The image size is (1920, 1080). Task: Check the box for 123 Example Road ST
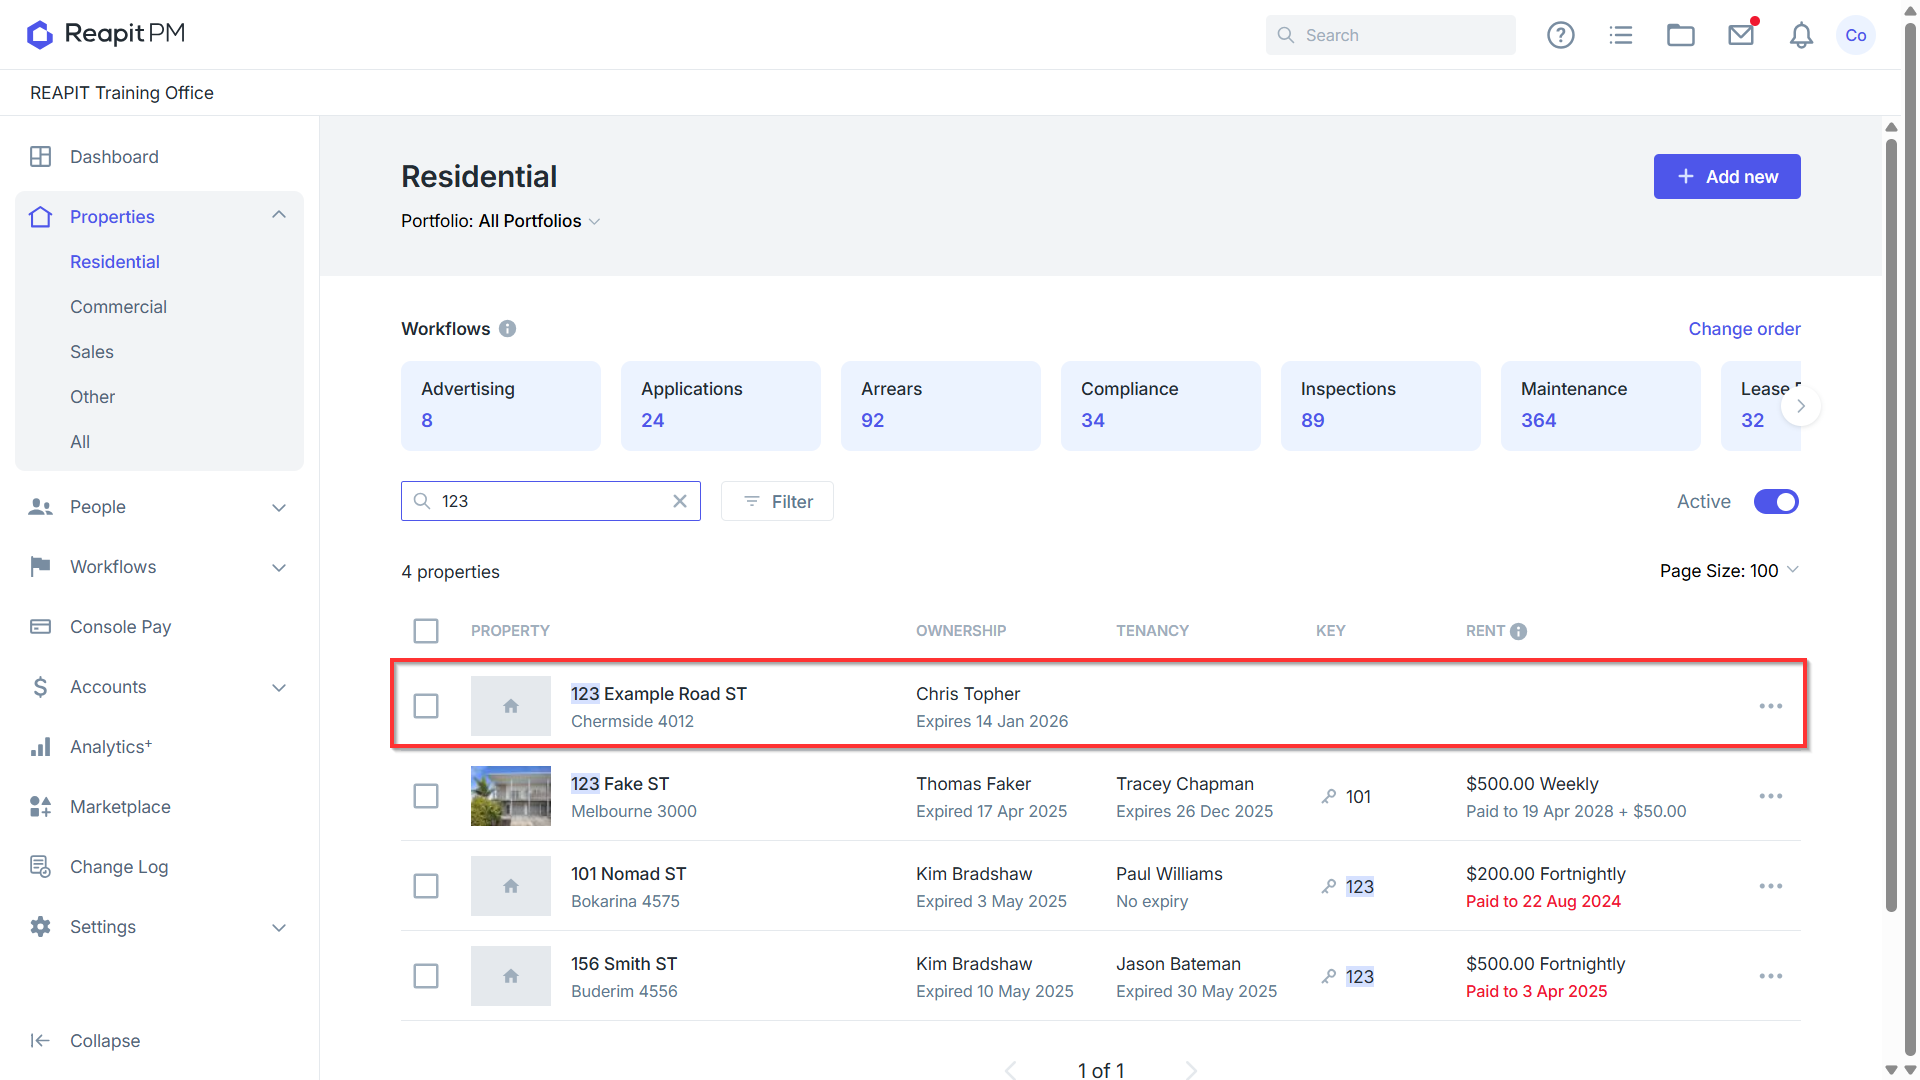426,706
